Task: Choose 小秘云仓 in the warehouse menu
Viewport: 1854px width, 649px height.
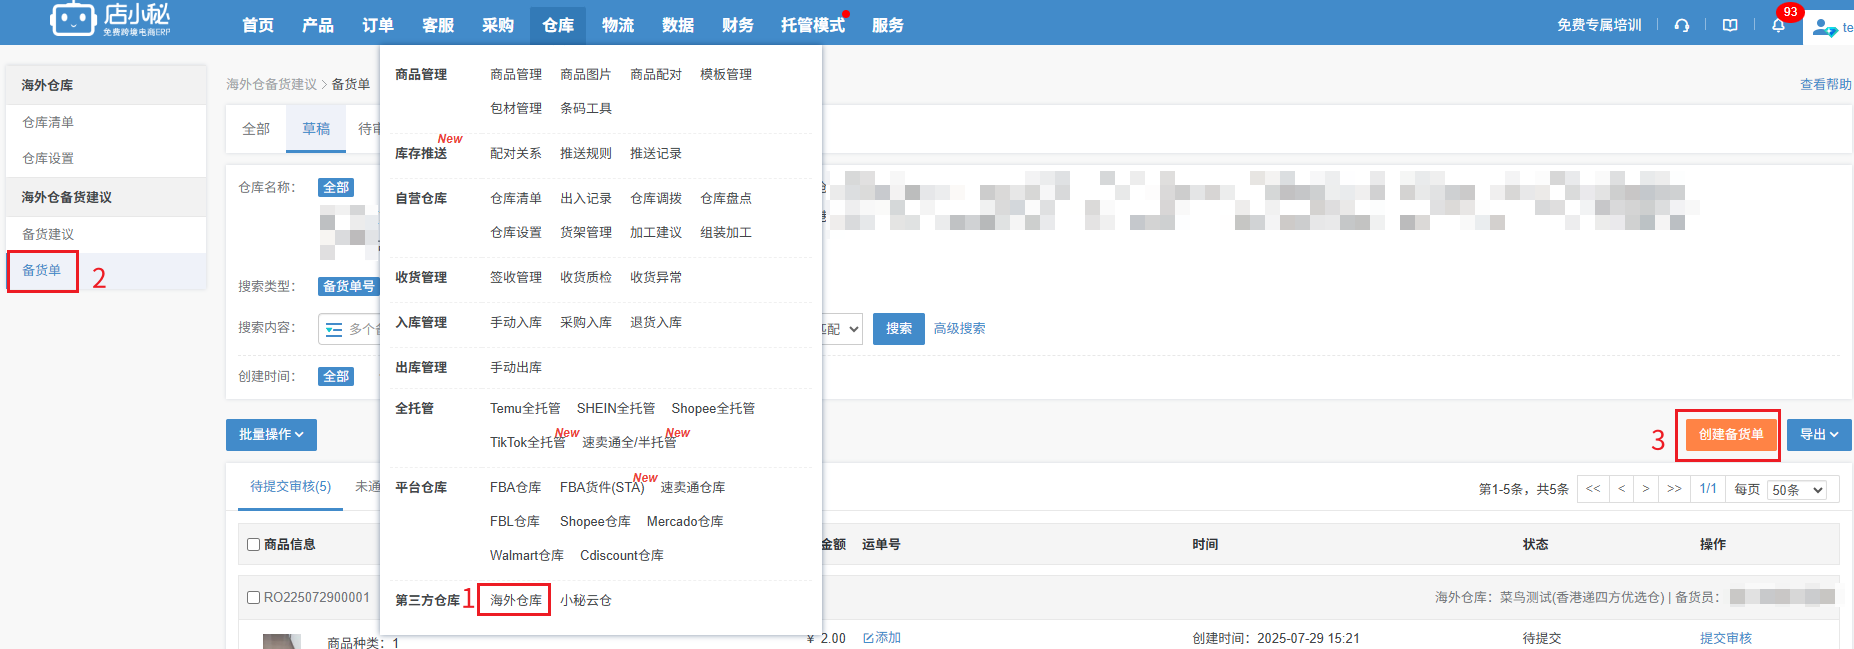Action: pos(586,600)
